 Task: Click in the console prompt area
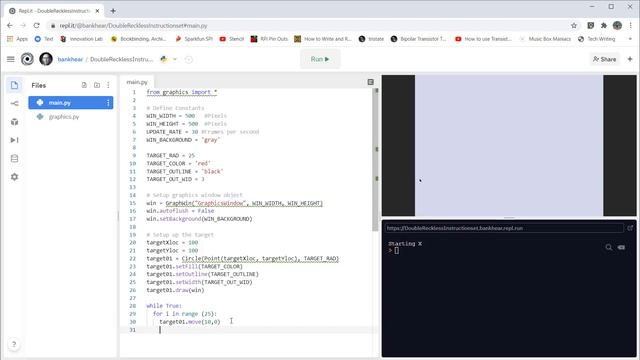coord(396,251)
